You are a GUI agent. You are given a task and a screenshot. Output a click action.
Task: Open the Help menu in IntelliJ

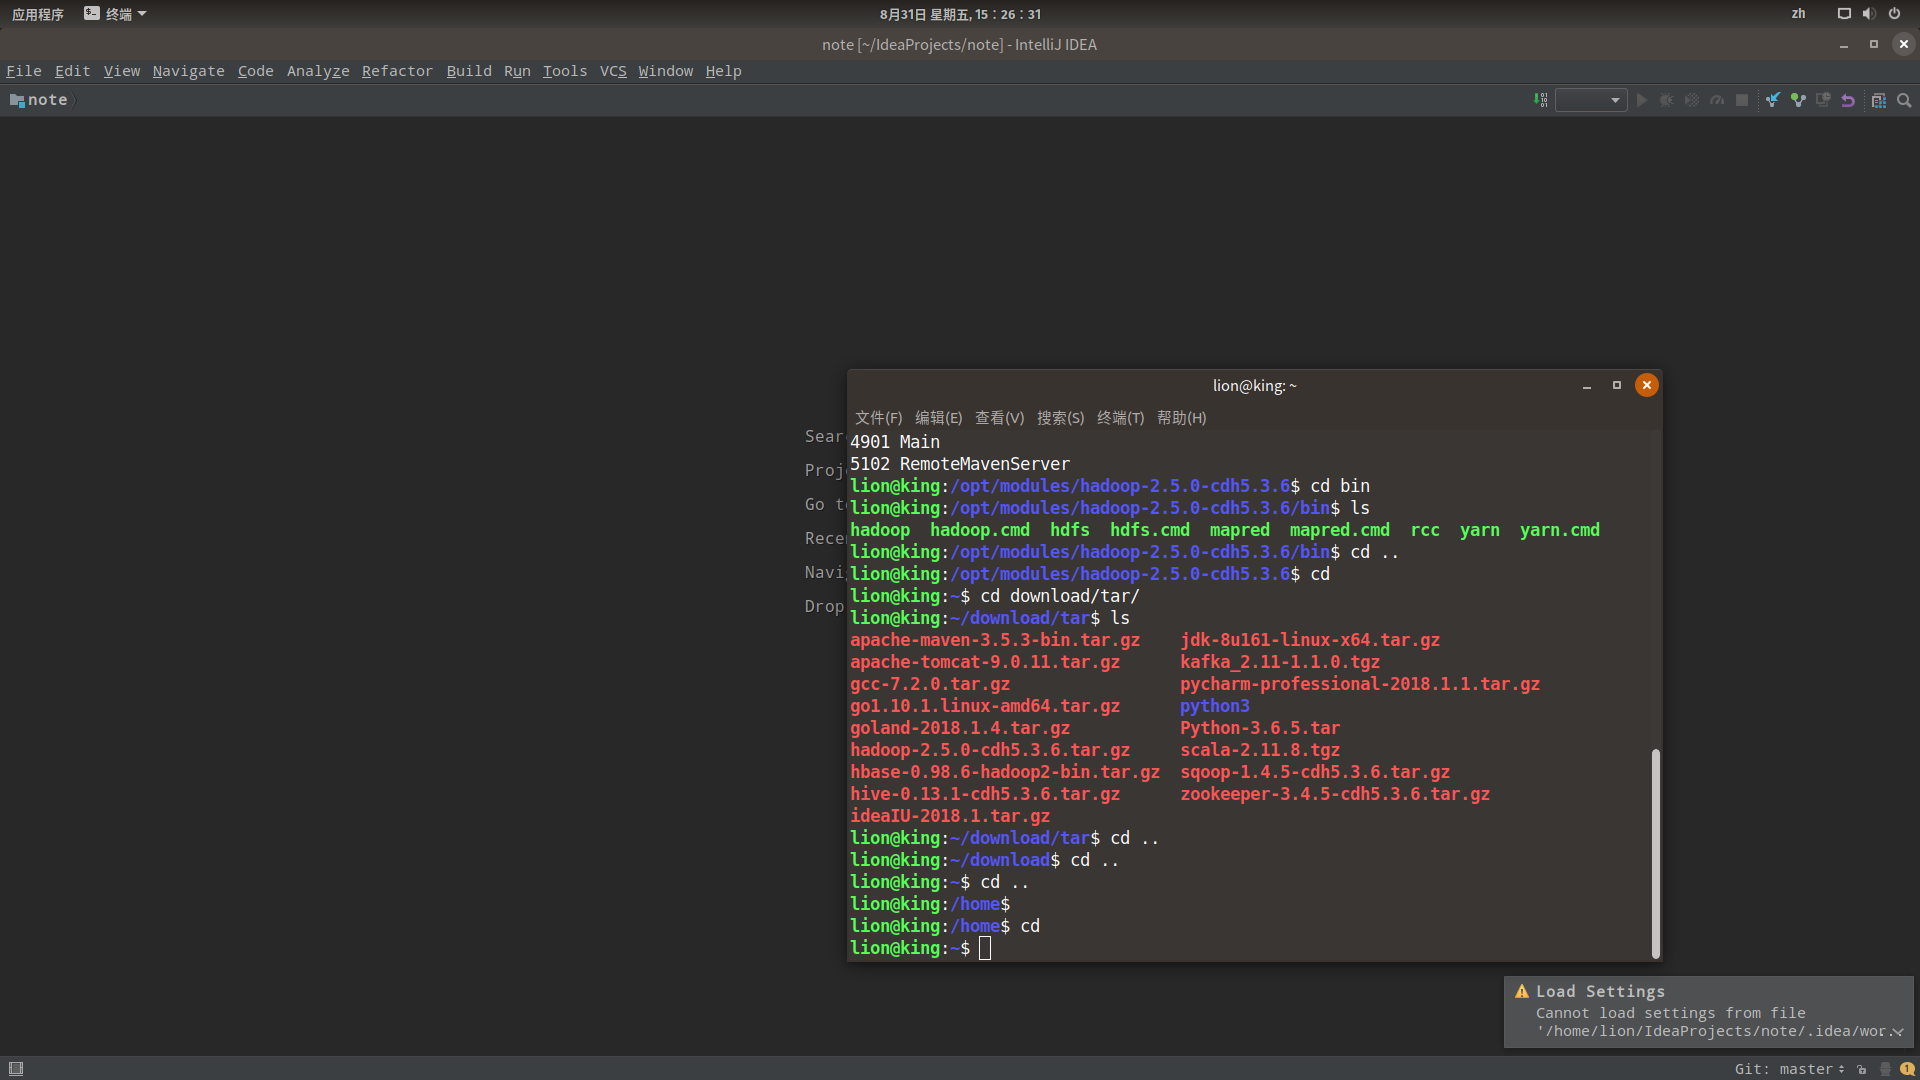[x=723, y=71]
